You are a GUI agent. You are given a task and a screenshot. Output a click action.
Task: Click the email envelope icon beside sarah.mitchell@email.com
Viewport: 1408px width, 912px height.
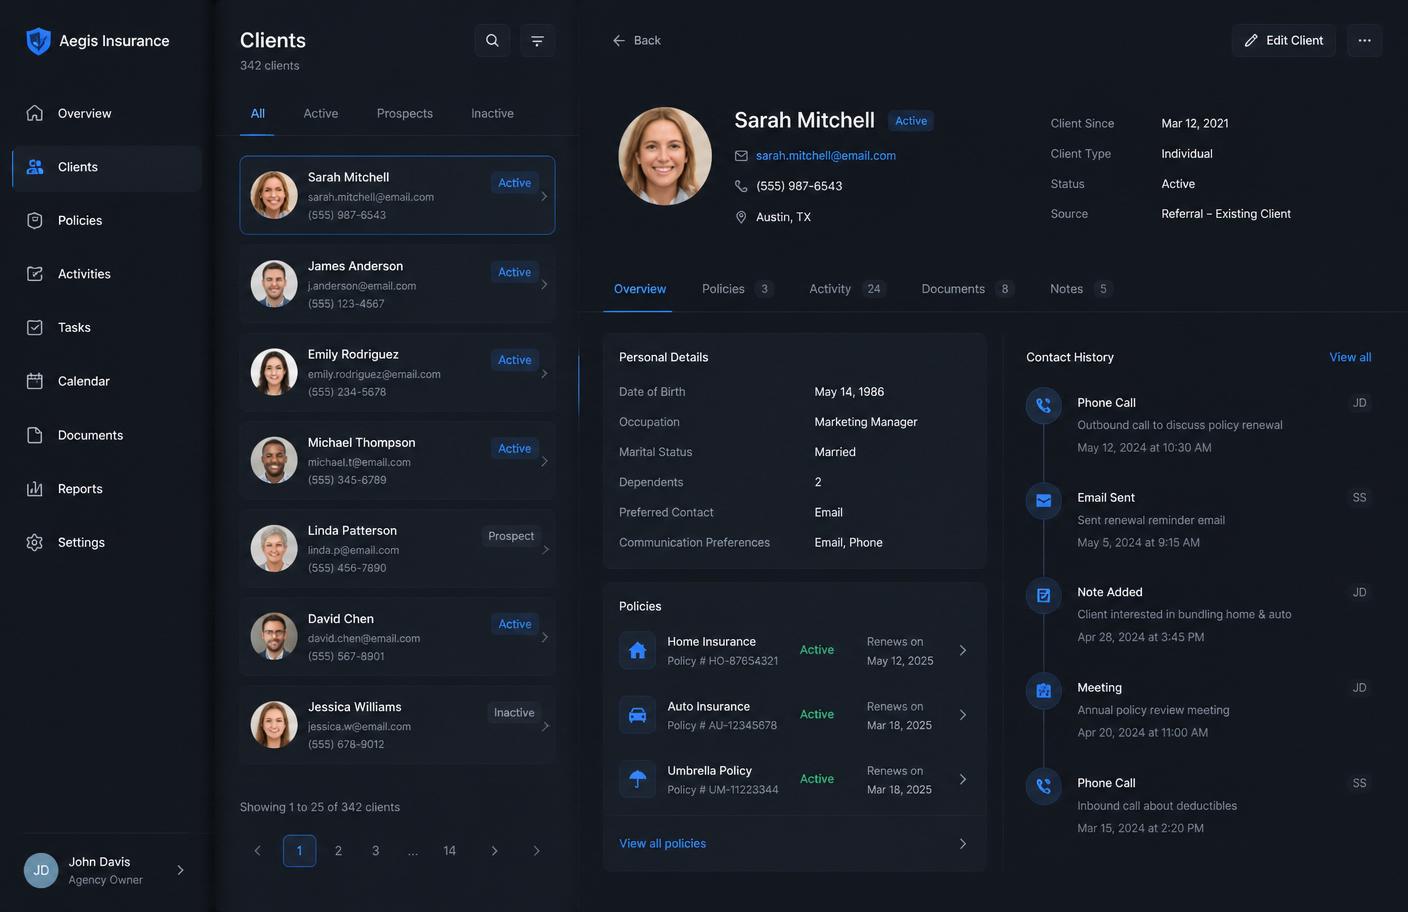[x=741, y=156]
